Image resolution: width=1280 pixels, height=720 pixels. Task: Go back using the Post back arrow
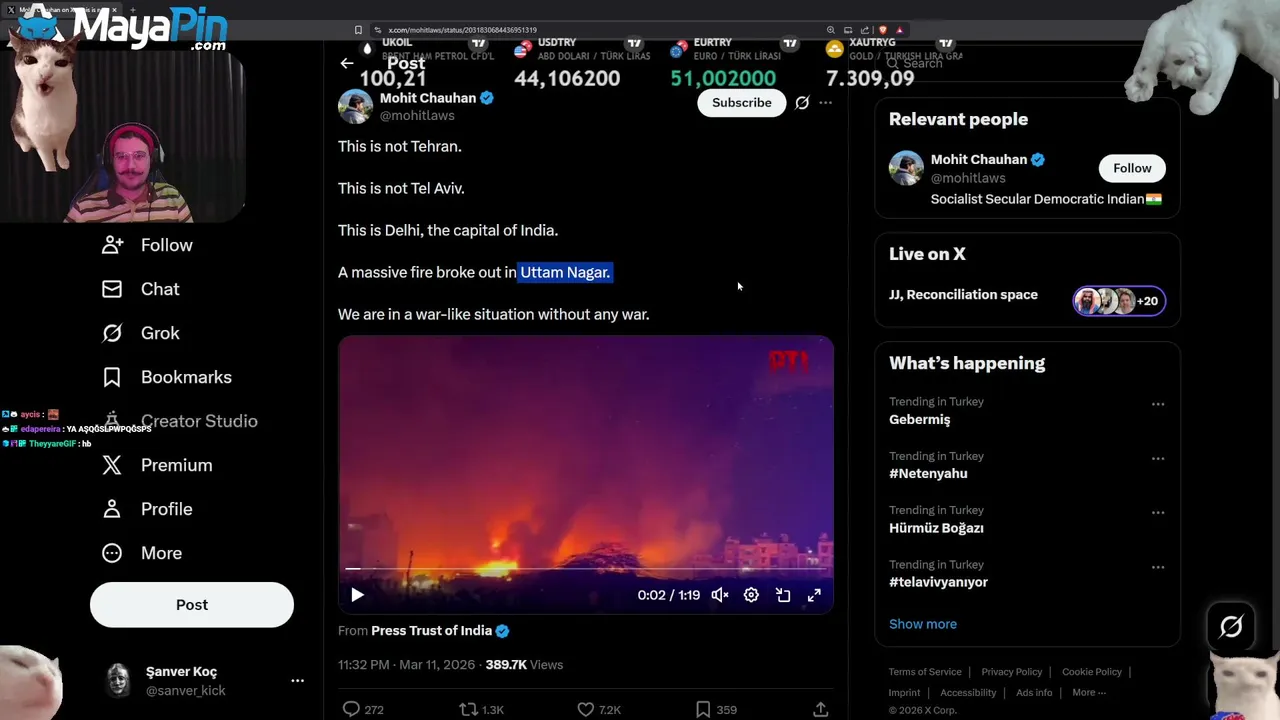(x=347, y=63)
